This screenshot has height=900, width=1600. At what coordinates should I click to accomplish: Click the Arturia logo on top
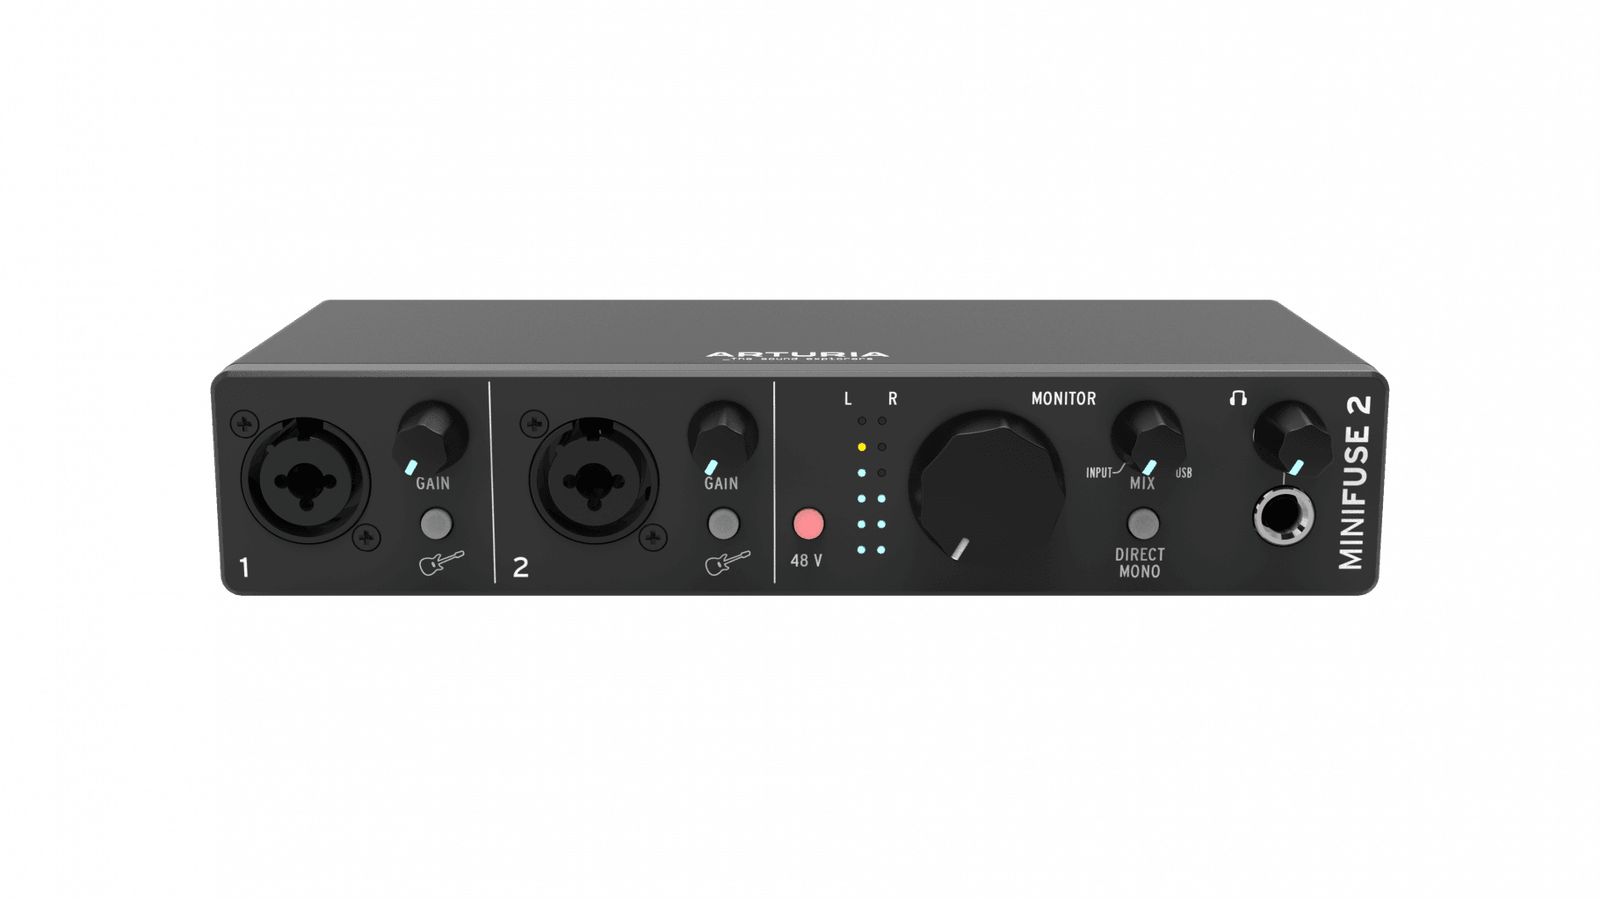[797, 355]
